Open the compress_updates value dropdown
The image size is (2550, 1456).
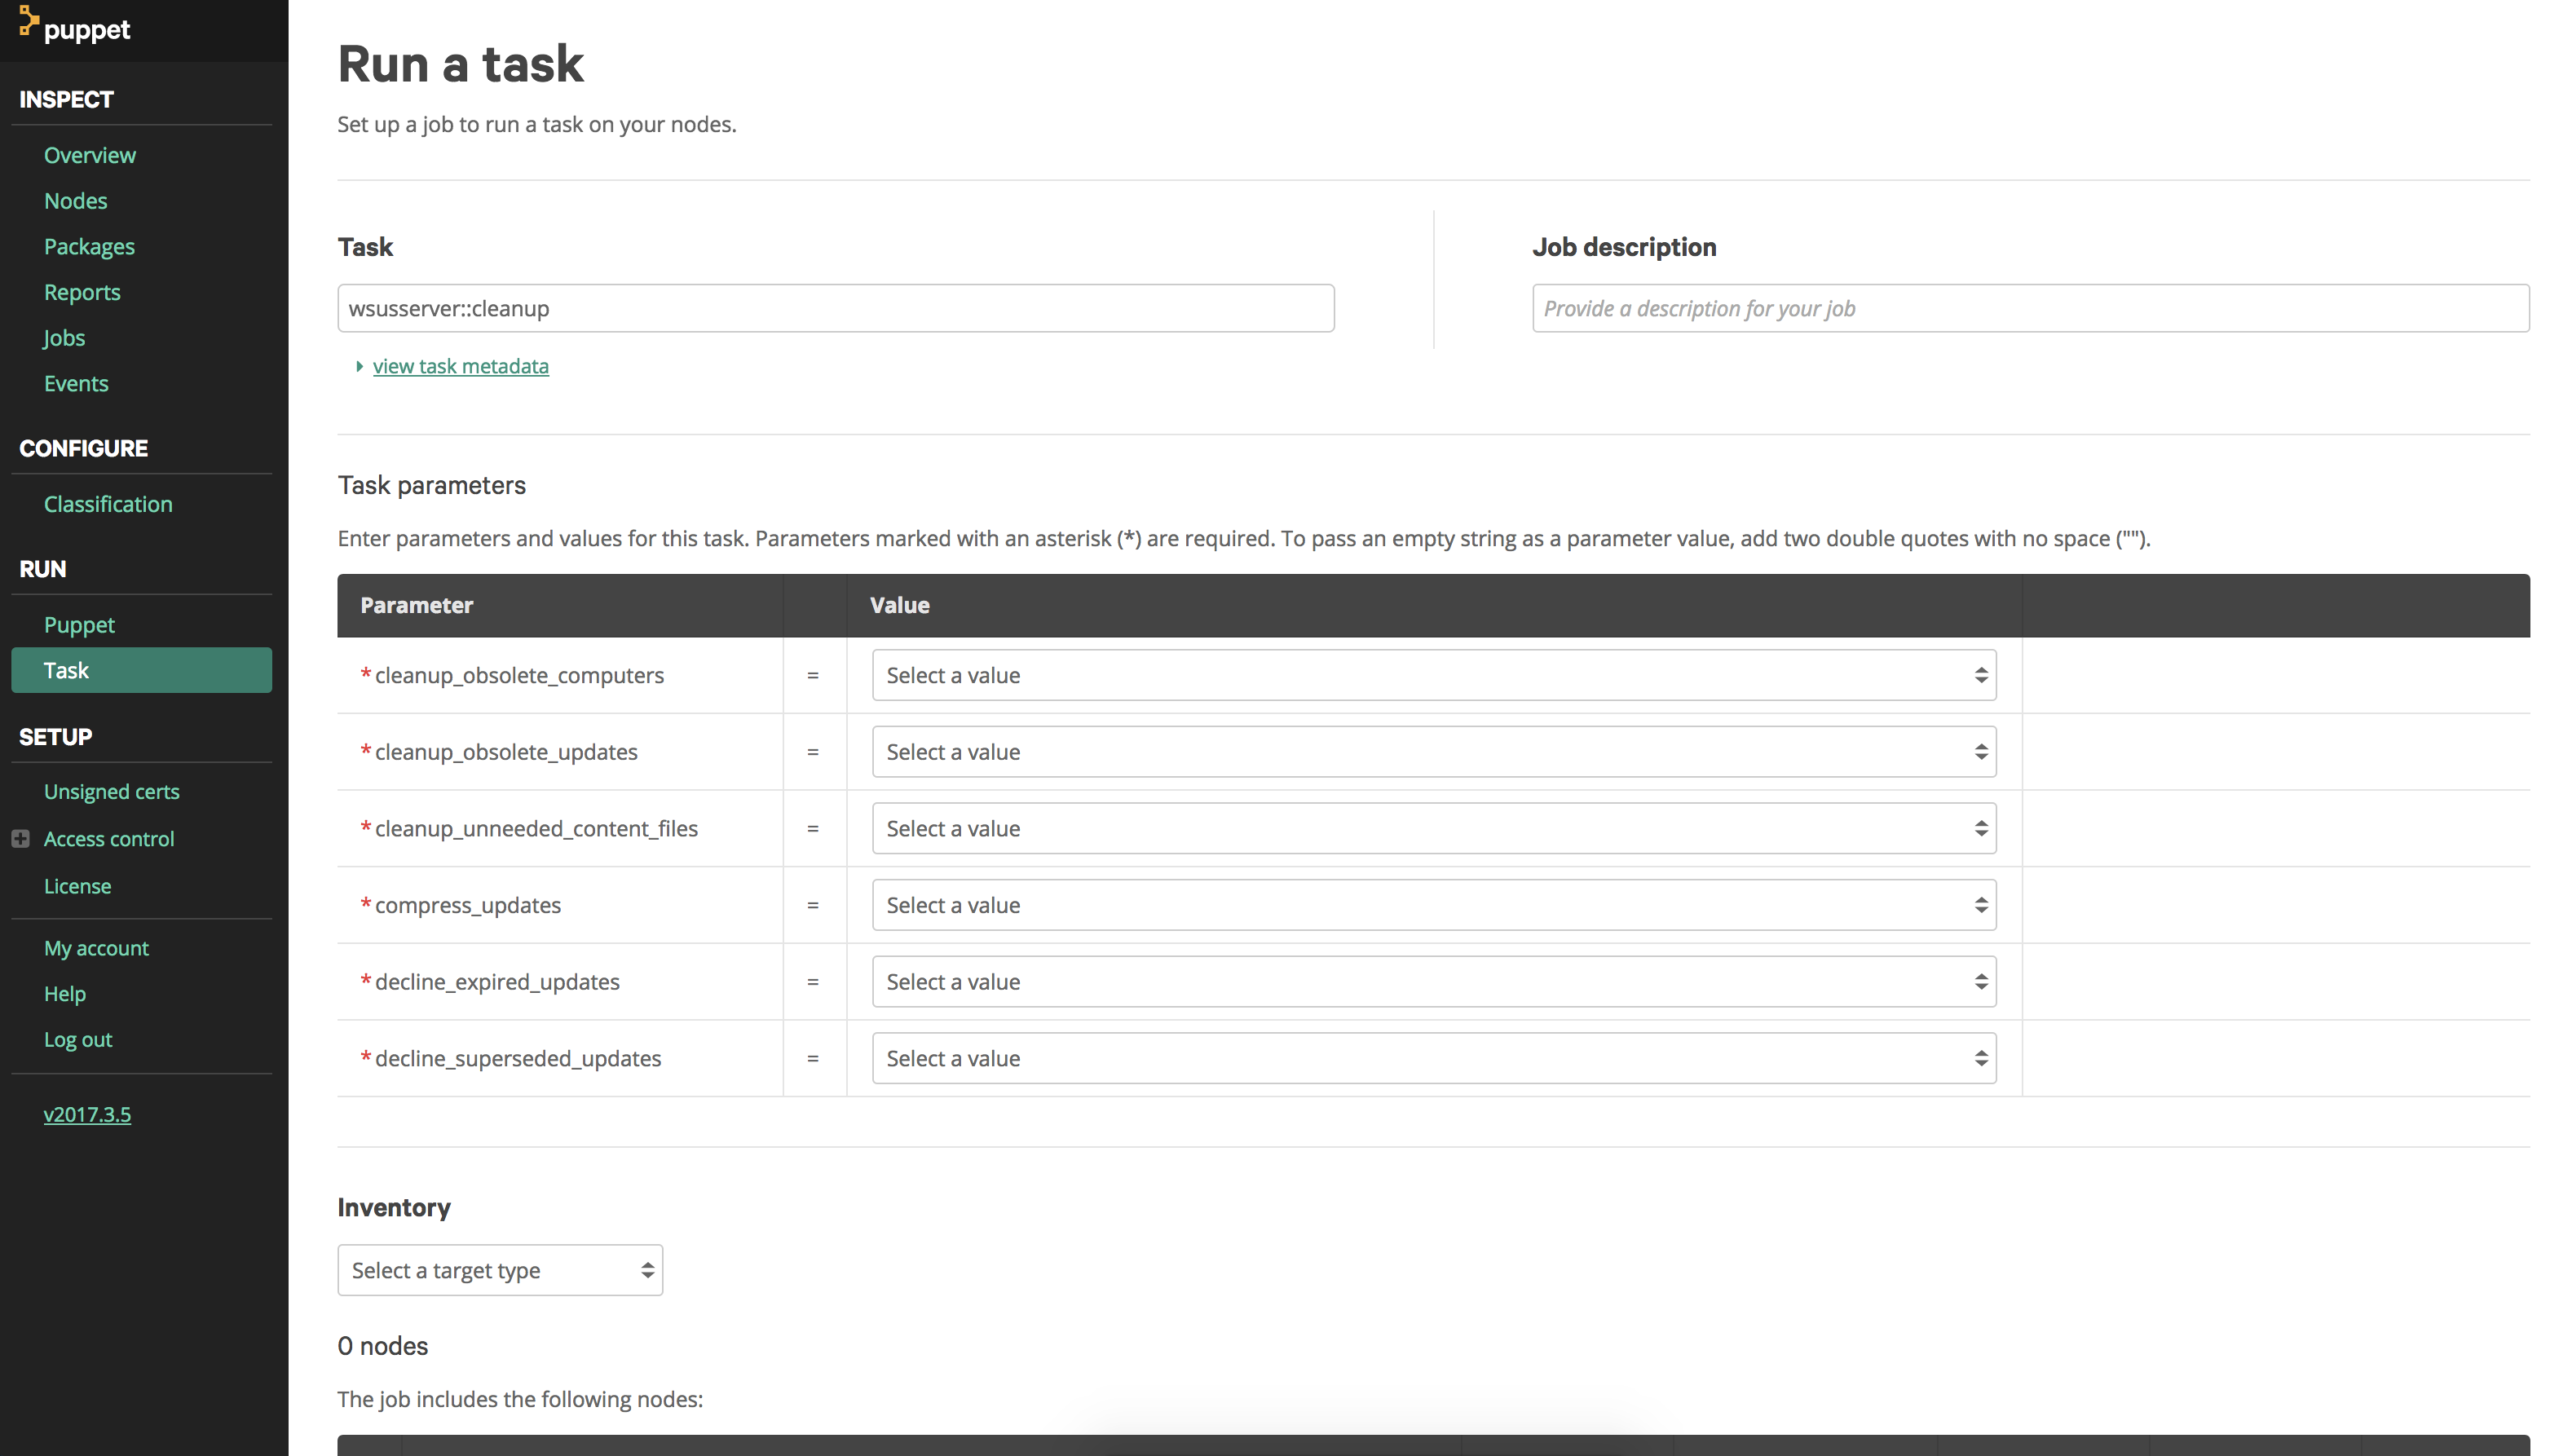(x=1432, y=904)
